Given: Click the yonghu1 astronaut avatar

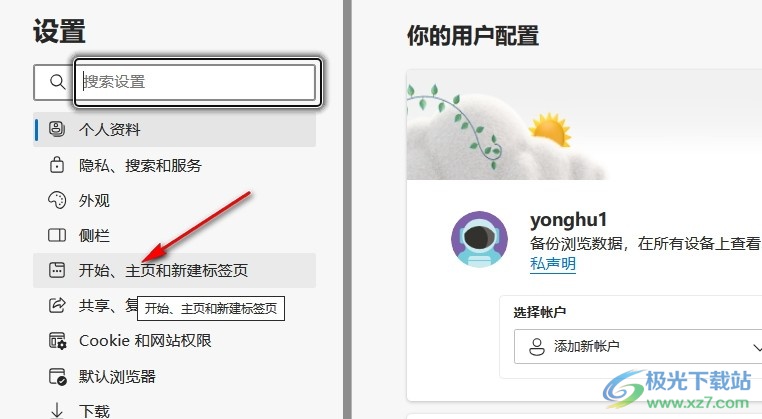Looking at the screenshot, I should click(479, 239).
